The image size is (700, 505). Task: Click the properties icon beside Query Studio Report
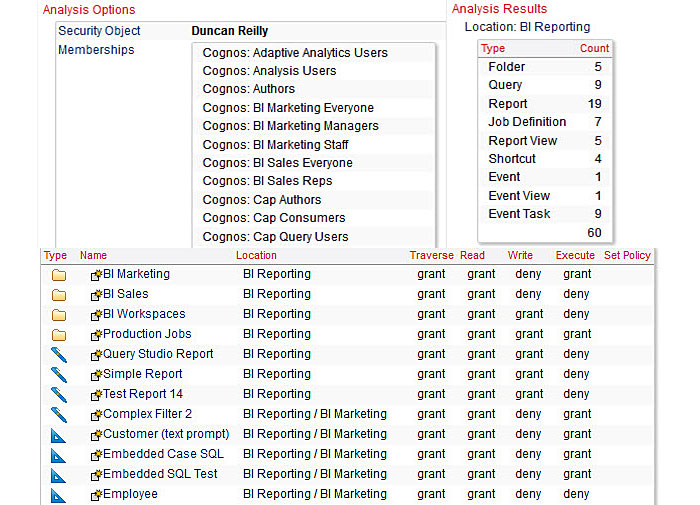pos(96,355)
